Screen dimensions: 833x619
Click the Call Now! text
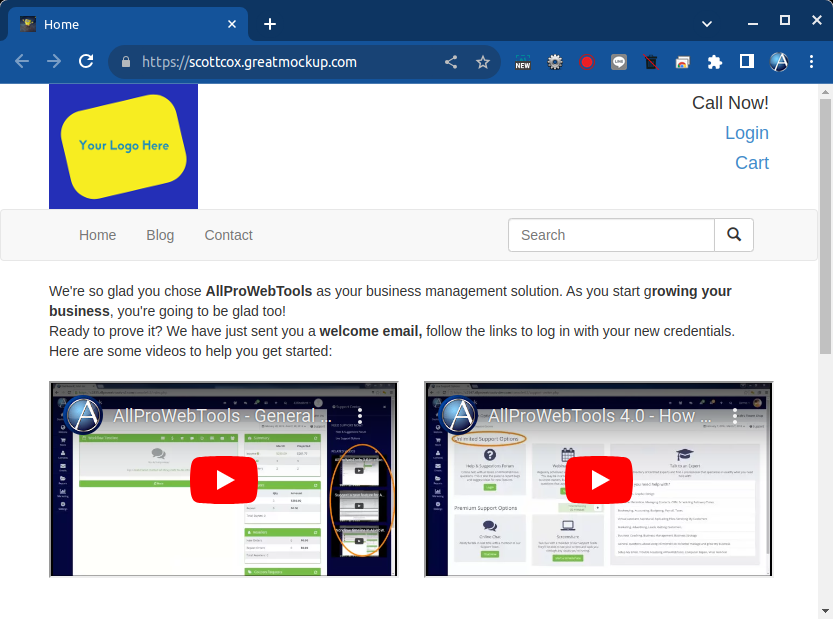click(x=730, y=103)
